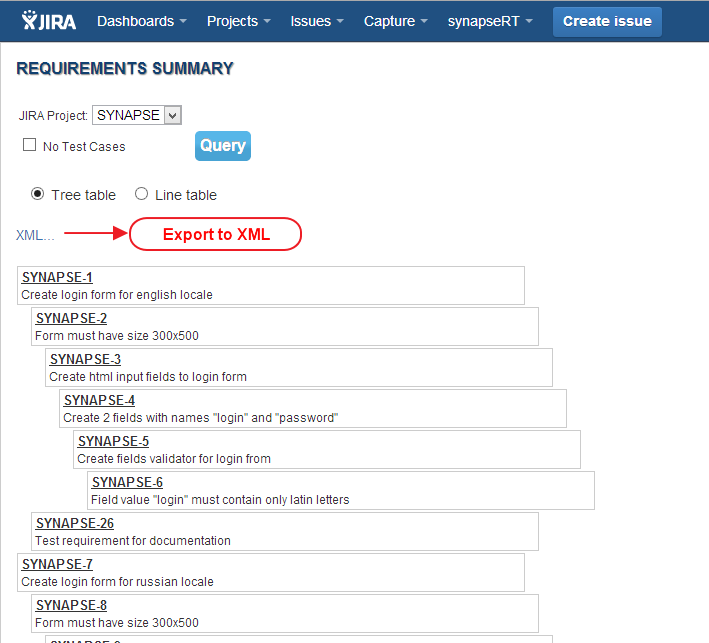Open the SYNAPSE-2 requirement link
The image size is (709, 643).
[x=71, y=318]
